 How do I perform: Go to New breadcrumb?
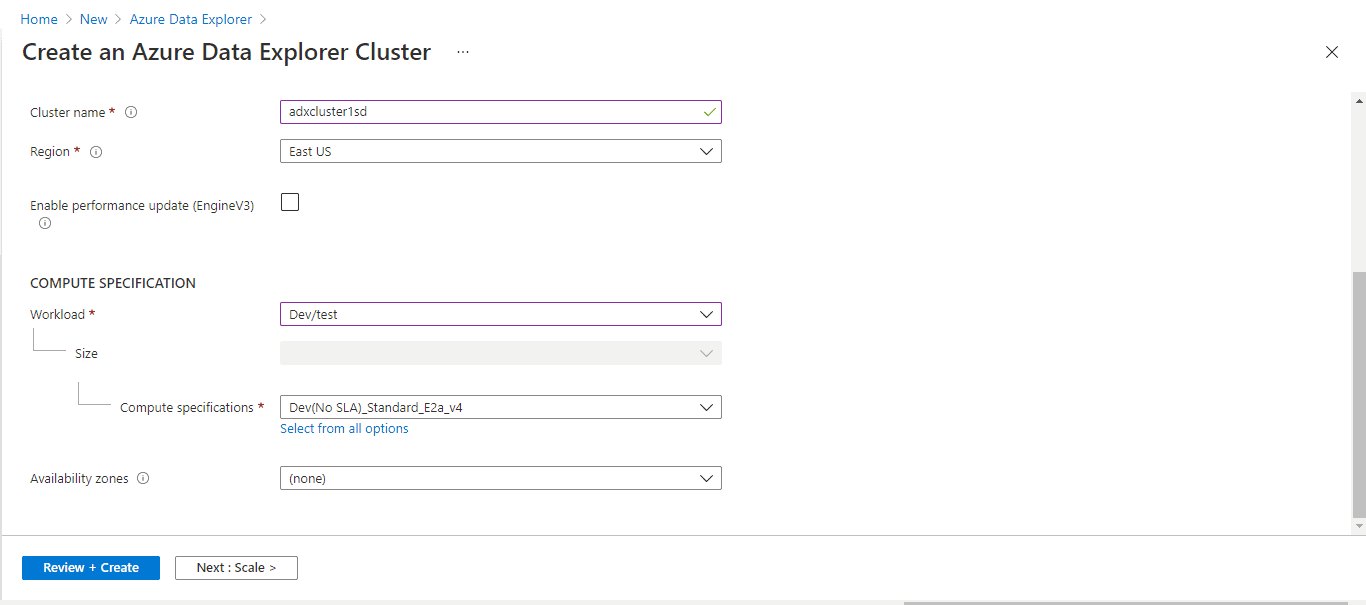coord(94,19)
